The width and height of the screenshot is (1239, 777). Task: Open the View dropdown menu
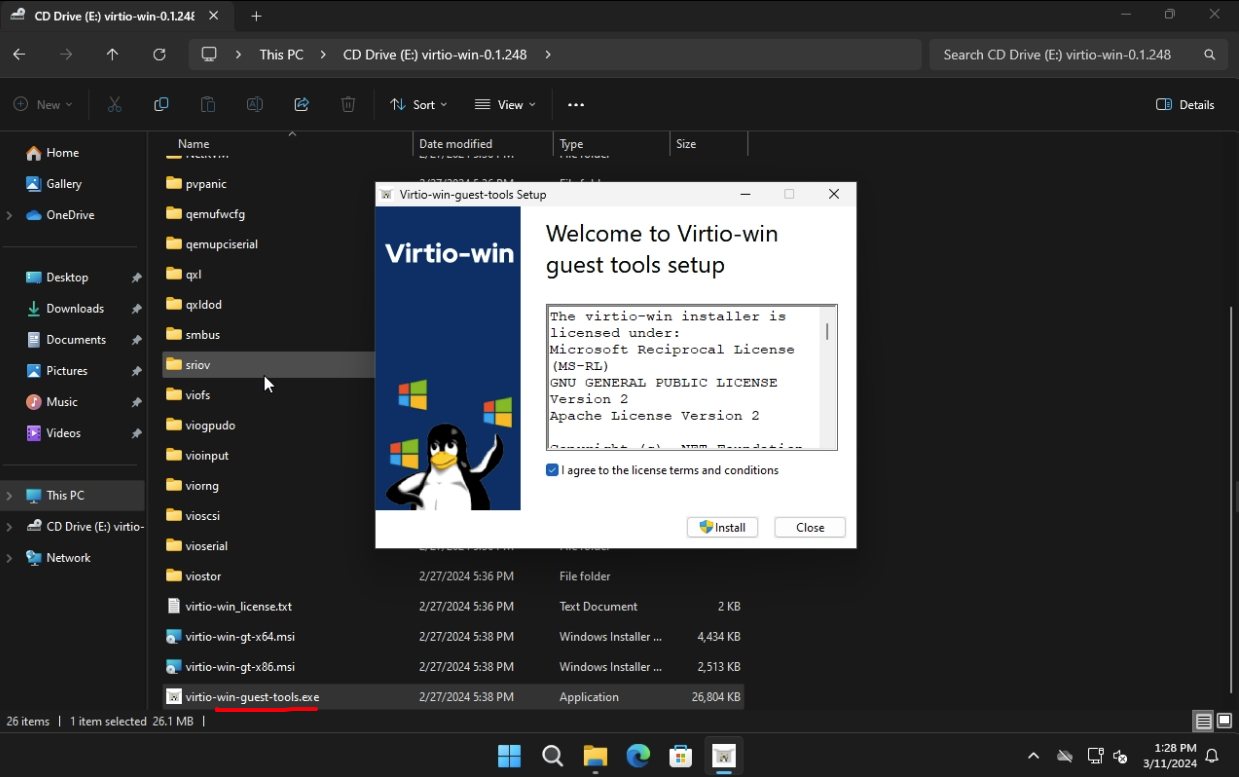505,105
